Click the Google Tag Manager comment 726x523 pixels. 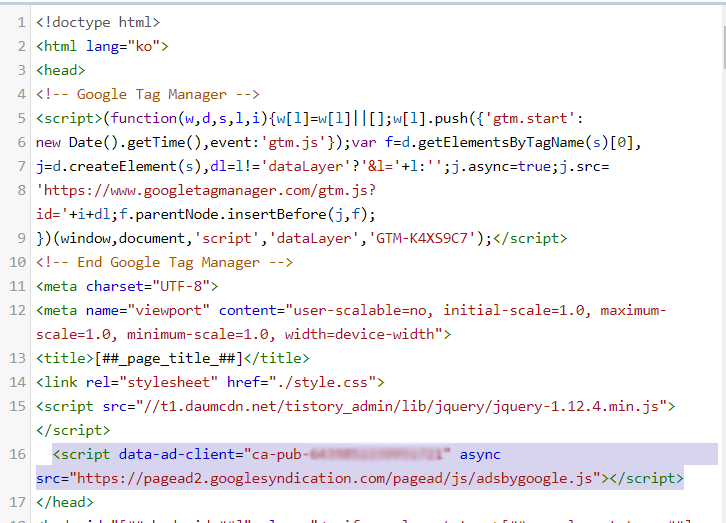tap(148, 94)
